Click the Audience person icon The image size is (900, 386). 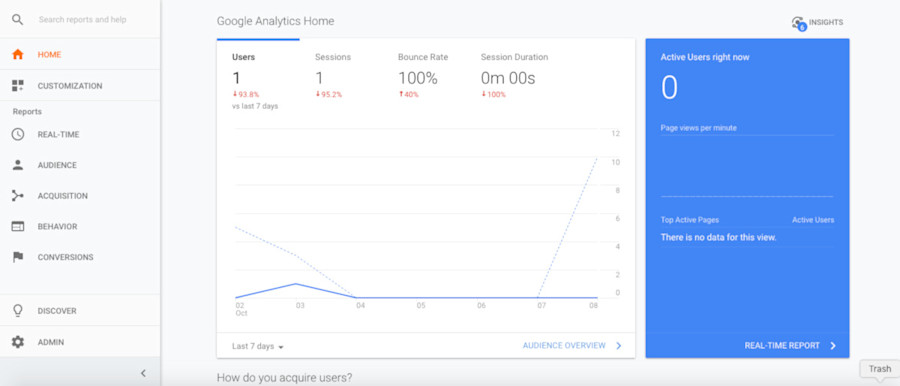(18, 165)
